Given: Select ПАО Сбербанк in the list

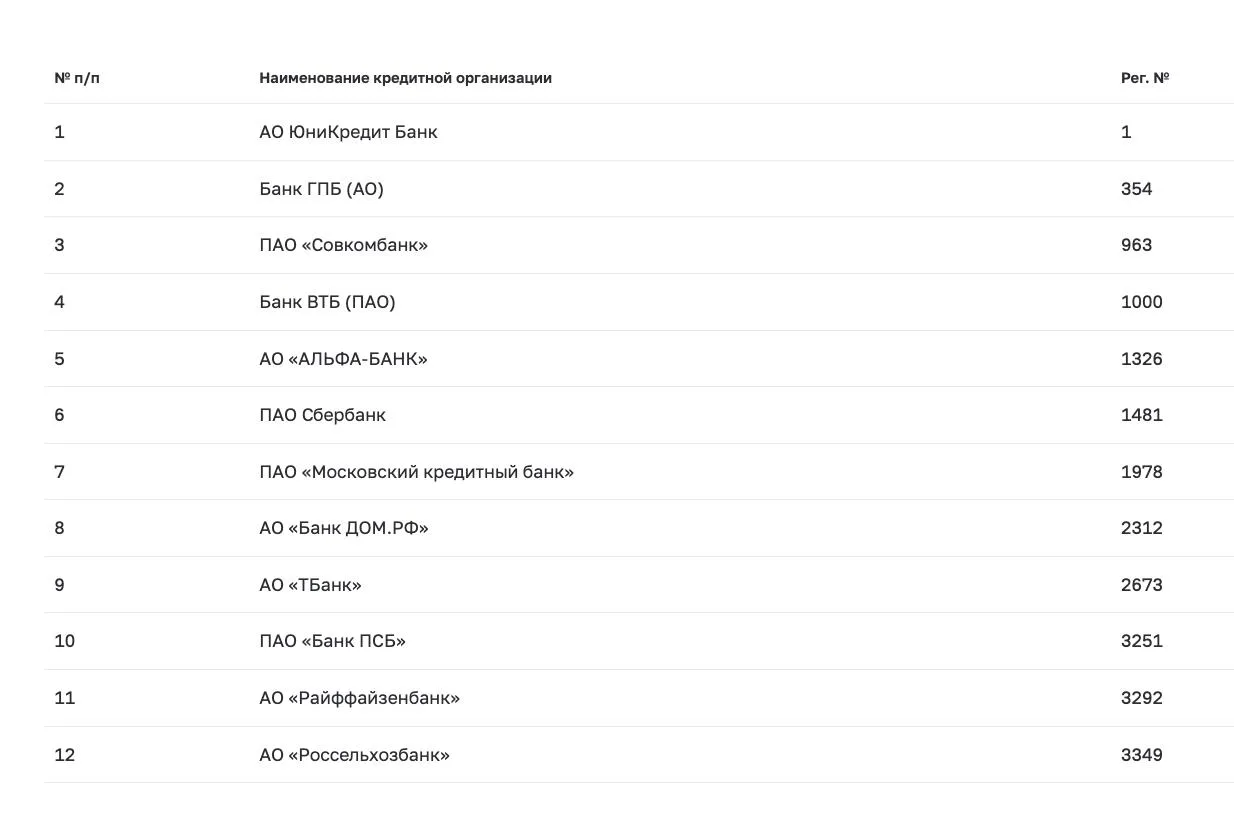Looking at the screenshot, I should [322, 415].
